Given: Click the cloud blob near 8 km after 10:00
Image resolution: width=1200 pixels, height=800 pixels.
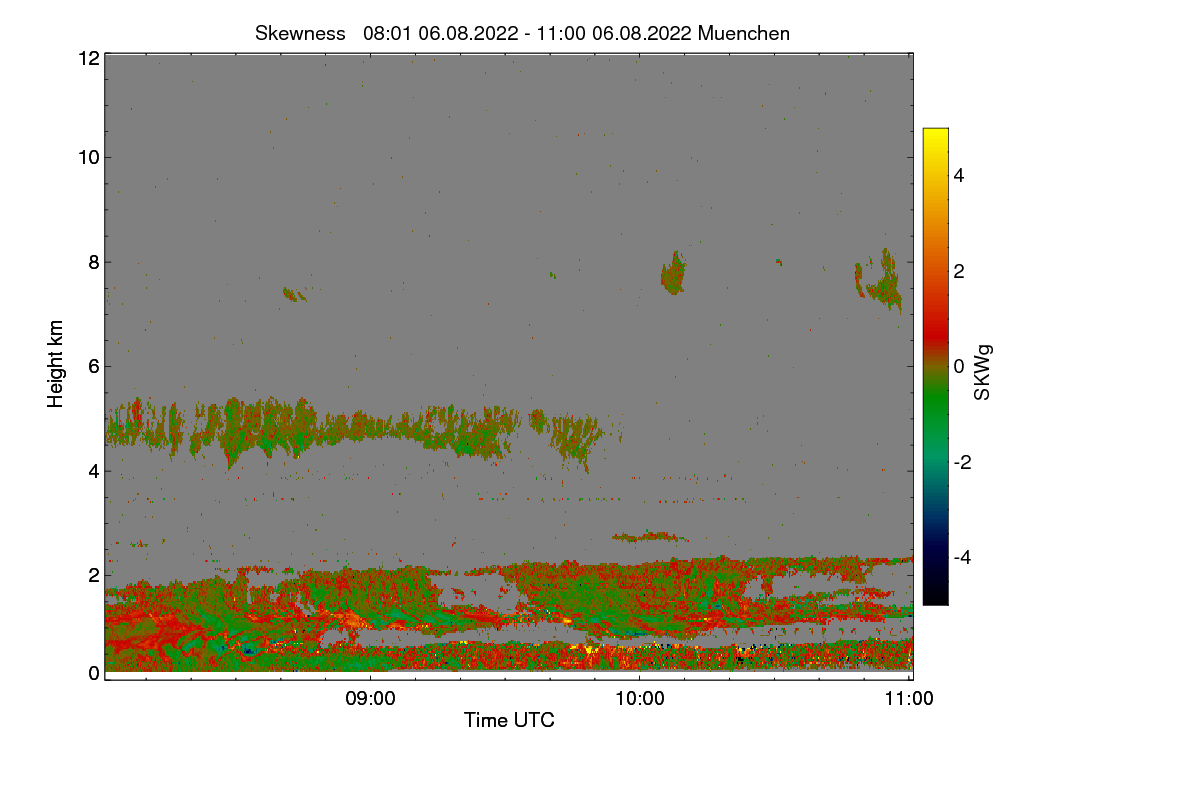Looking at the screenshot, I should pyautogui.click(x=674, y=273).
